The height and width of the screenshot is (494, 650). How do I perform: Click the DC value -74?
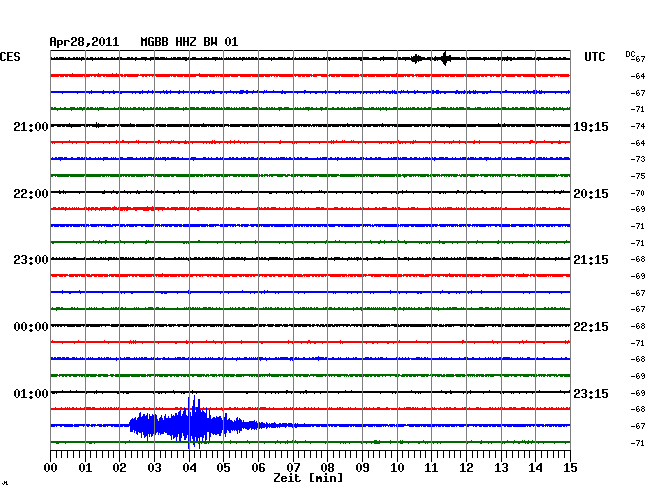click(x=638, y=126)
